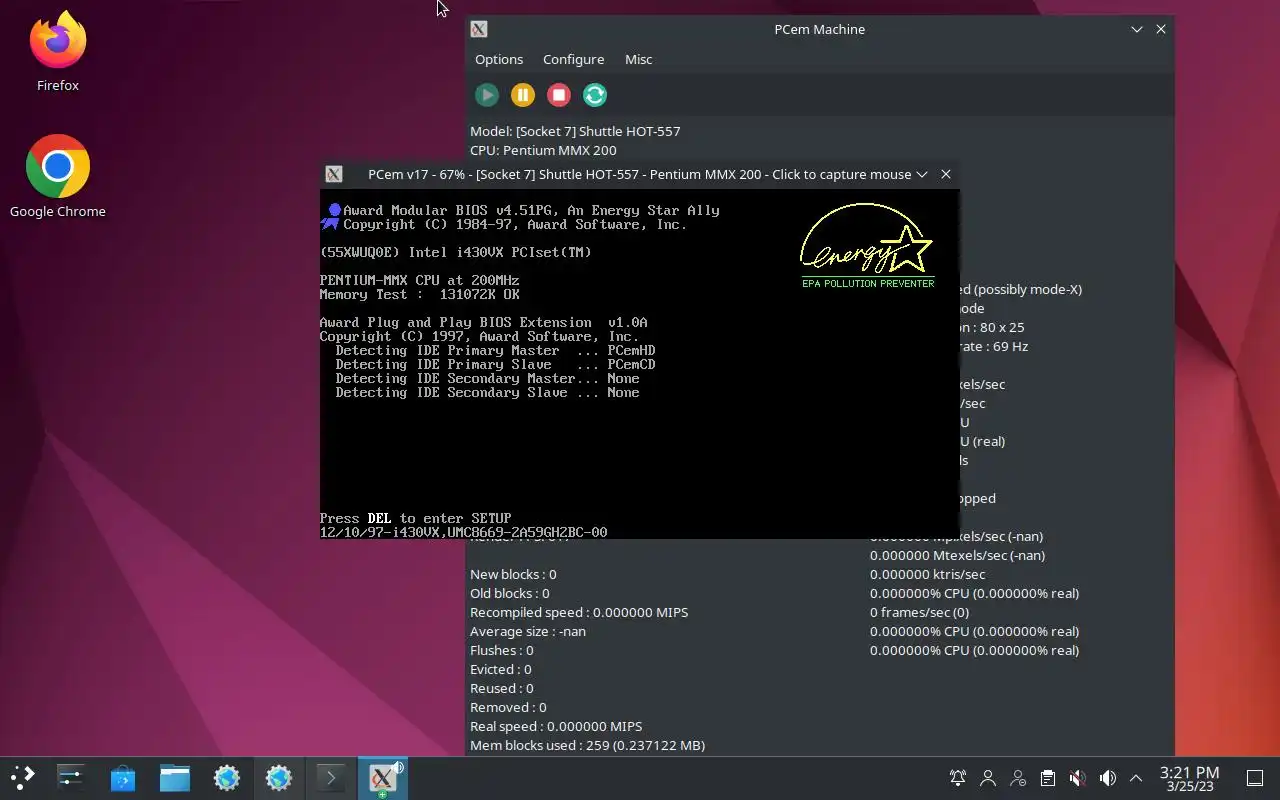
Task: Open Google Chrome from the desktop icon
Action: 58,177
